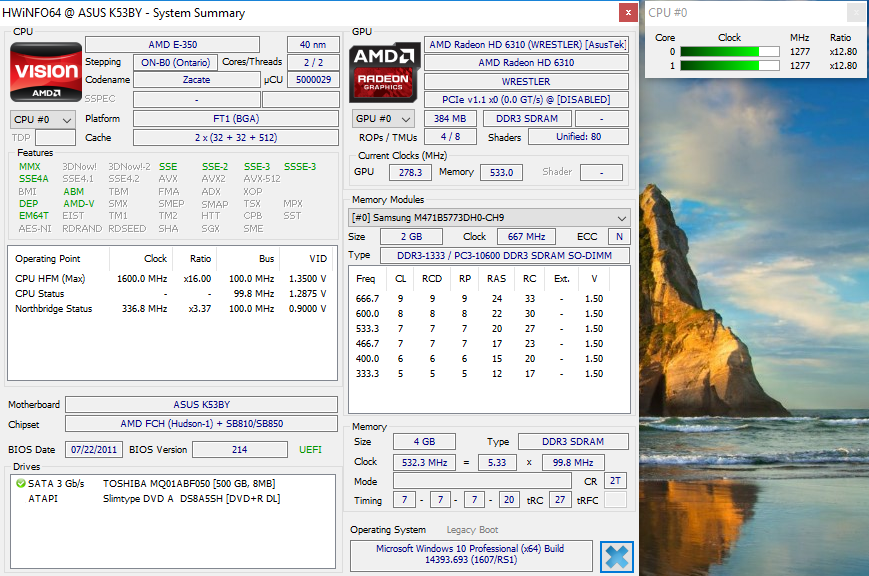Click the BIOS date 07/22/2011 field
The height and width of the screenshot is (576, 869).
click(x=94, y=450)
